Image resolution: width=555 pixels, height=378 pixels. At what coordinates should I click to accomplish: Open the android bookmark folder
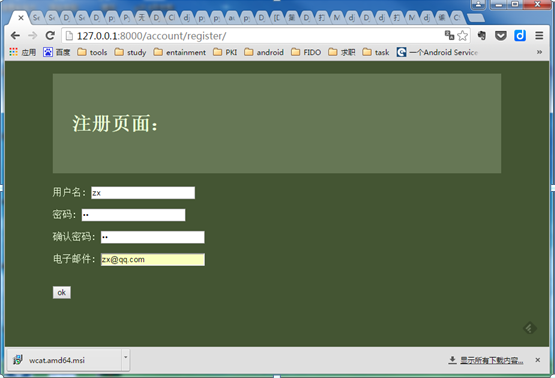(x=264, y=52)
